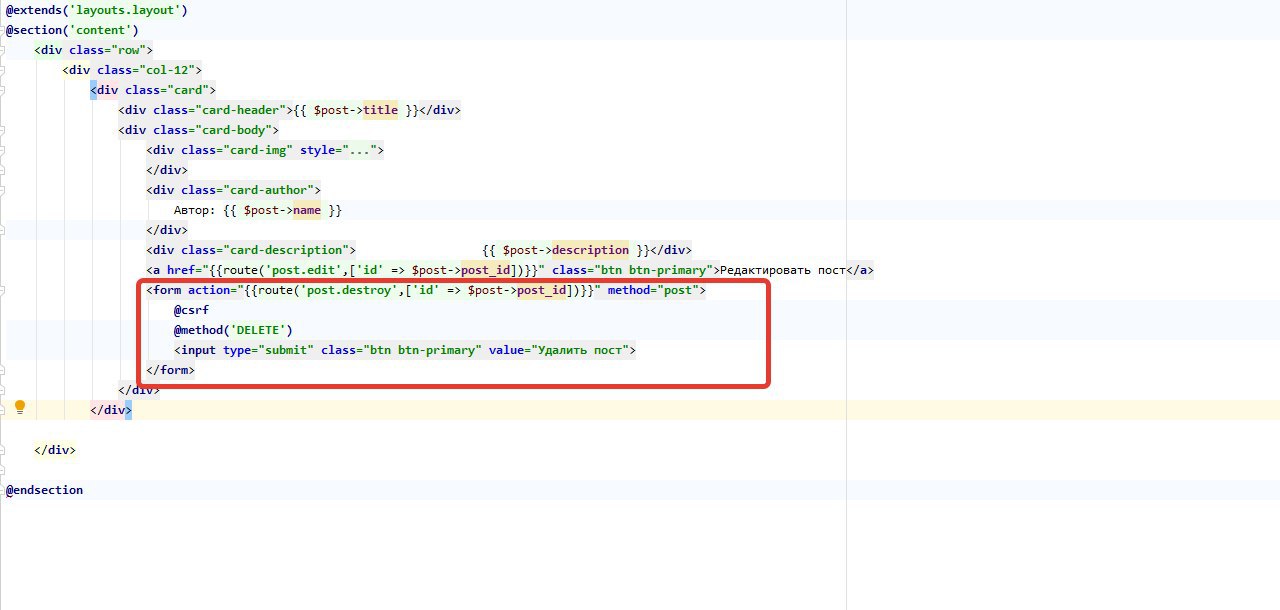Click the Редактировать пост link text
The image size is (1280, 610).
(x=783, y=270)
